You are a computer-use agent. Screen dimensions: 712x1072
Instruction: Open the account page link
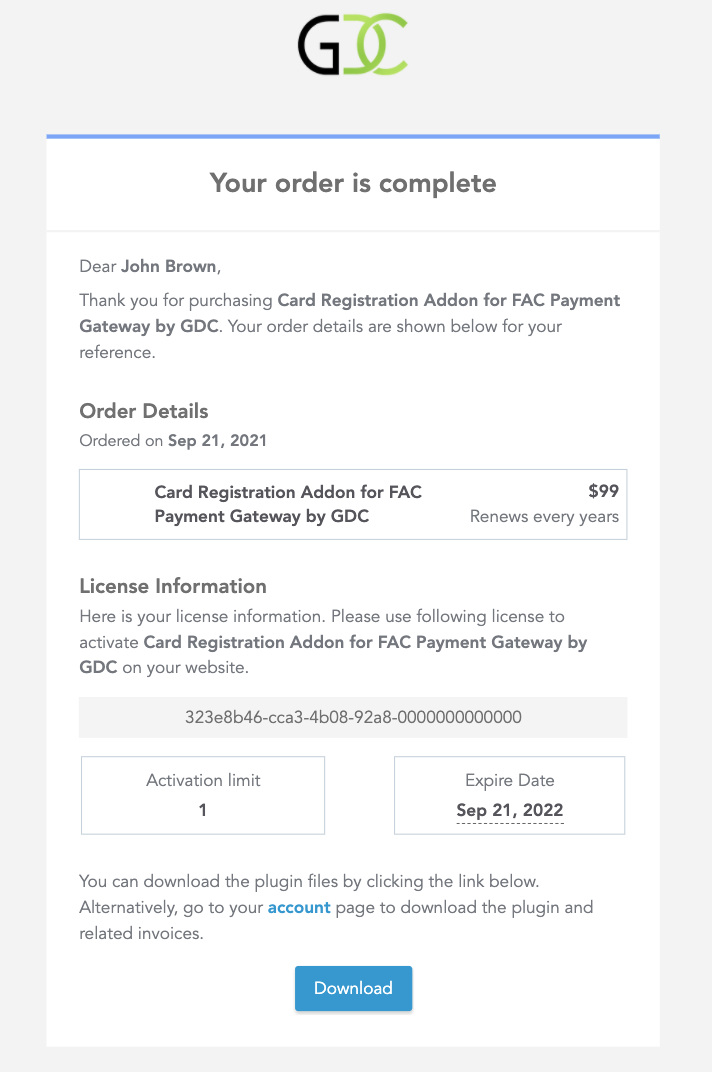[x=299, y=907]
